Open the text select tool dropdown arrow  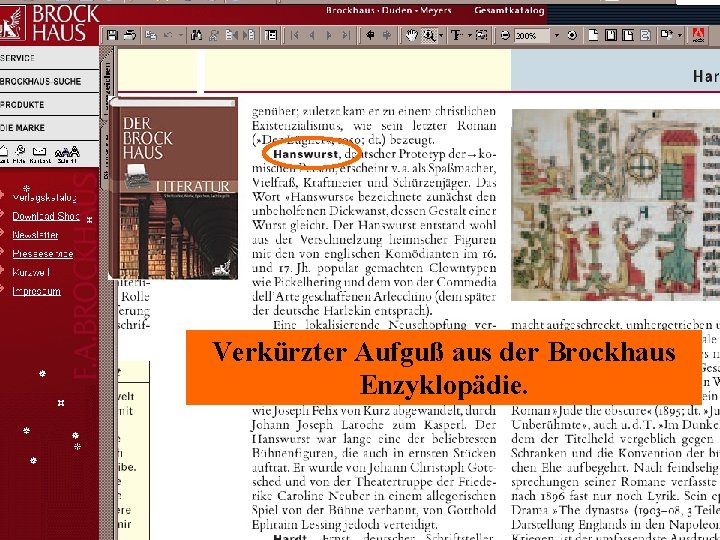coord(470,35)
